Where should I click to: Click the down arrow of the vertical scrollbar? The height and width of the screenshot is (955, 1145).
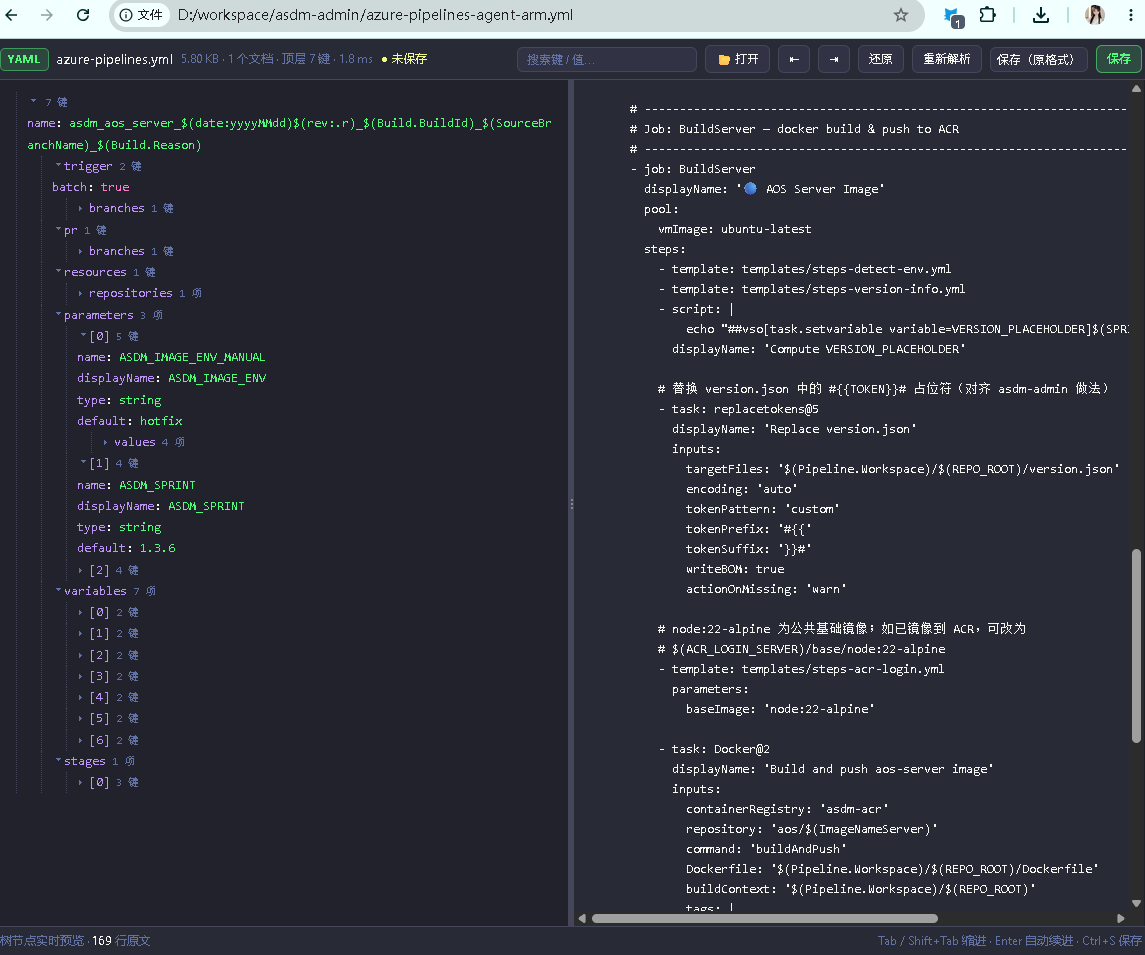1136,903
